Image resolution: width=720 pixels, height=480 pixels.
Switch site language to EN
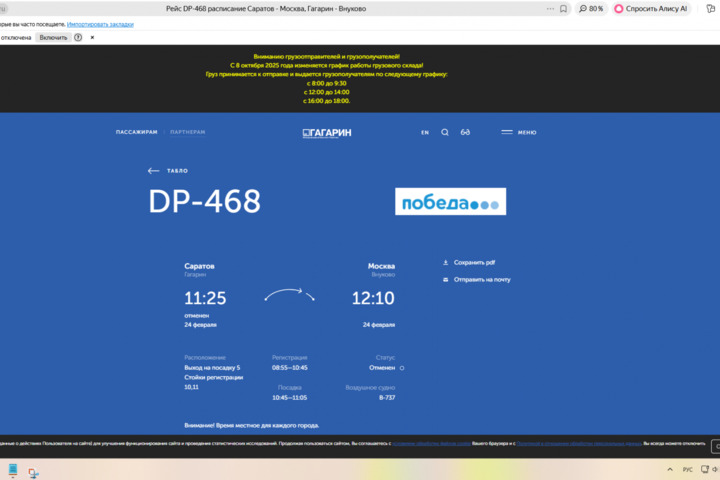tap(425, 132)
